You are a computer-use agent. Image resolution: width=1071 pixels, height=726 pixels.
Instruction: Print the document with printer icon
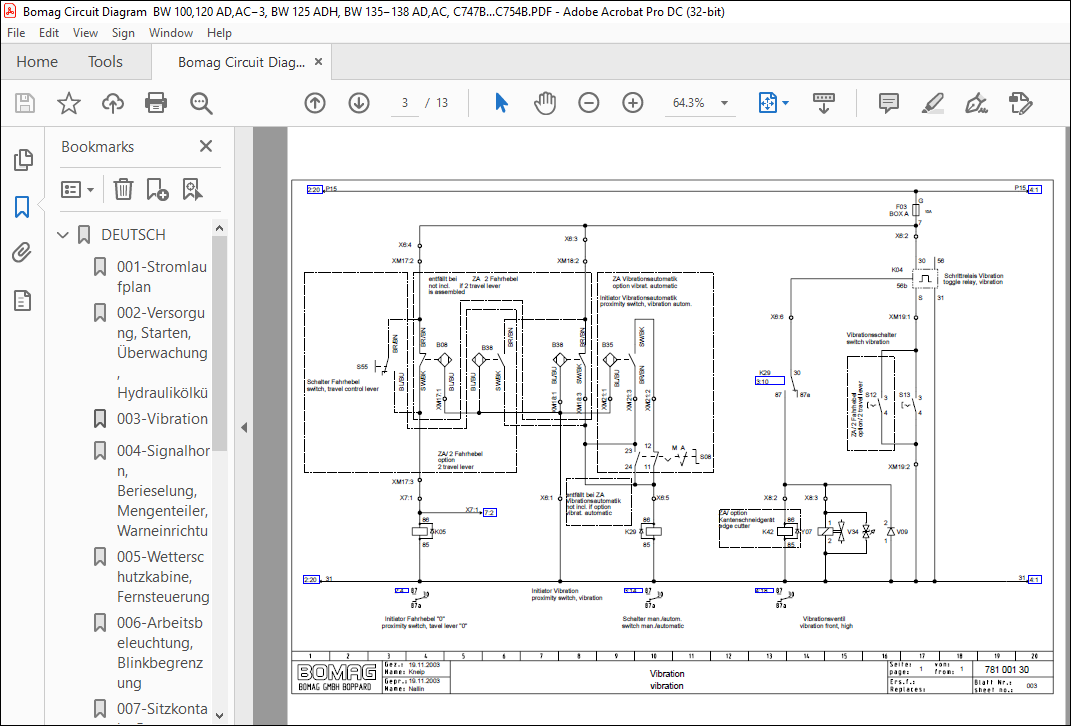[156, 103]
